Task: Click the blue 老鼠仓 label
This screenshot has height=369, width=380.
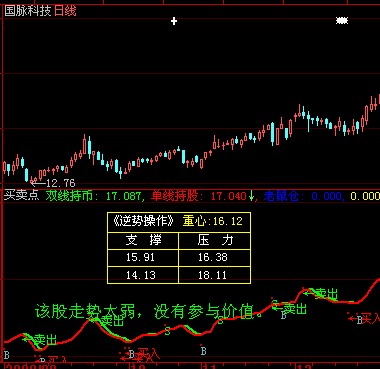Action: point(282,196)
